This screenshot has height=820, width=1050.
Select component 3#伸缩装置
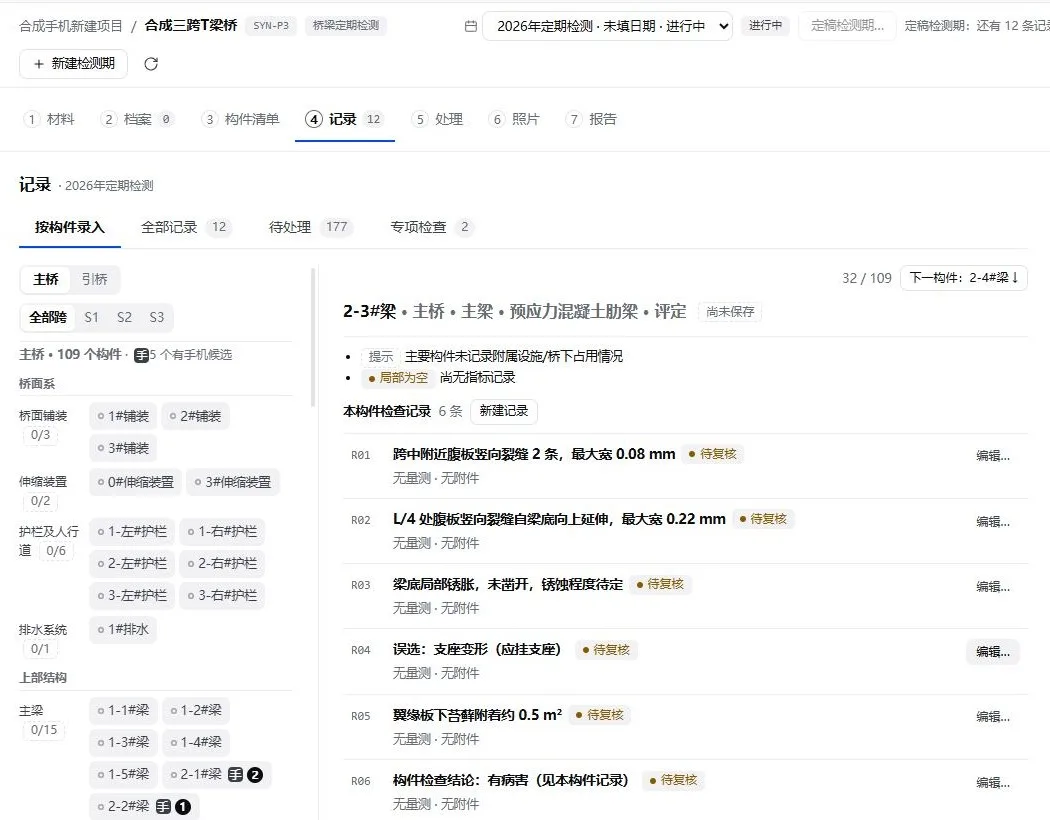point(233,482)
